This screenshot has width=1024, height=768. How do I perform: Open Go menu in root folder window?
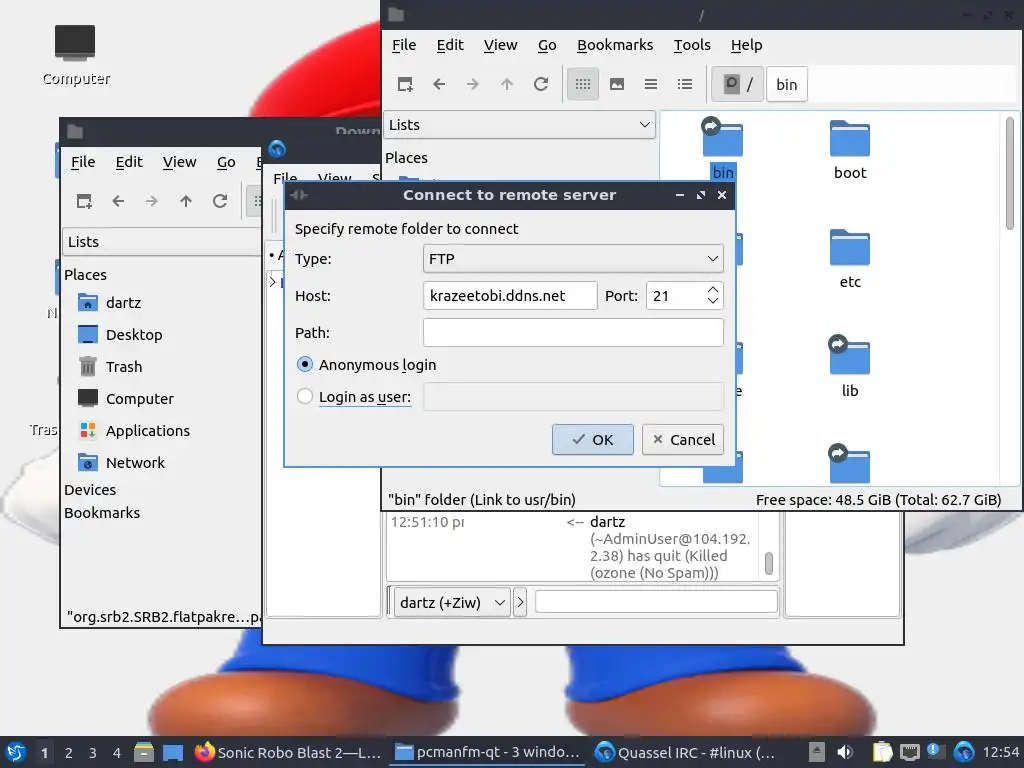click(x=547, y=45)
